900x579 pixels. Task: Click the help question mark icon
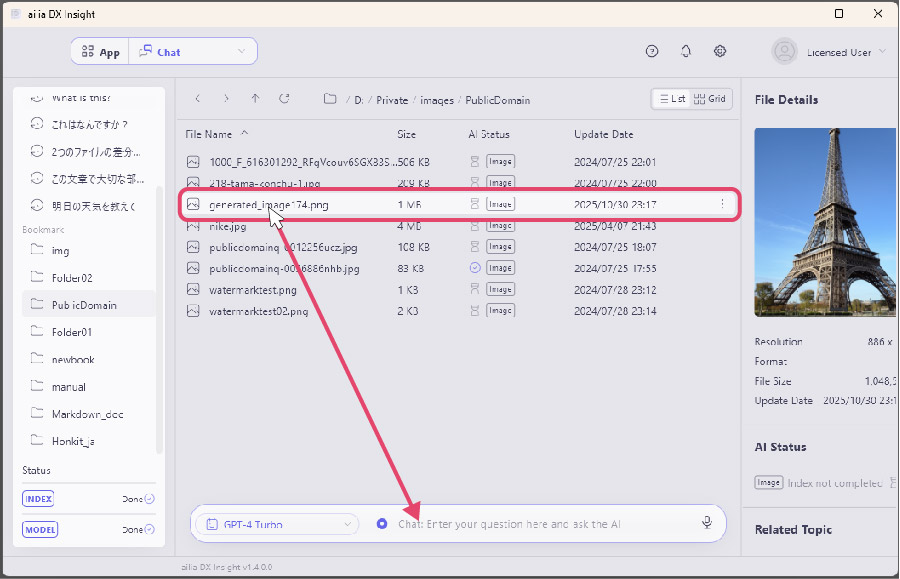(x=652, y=52)
